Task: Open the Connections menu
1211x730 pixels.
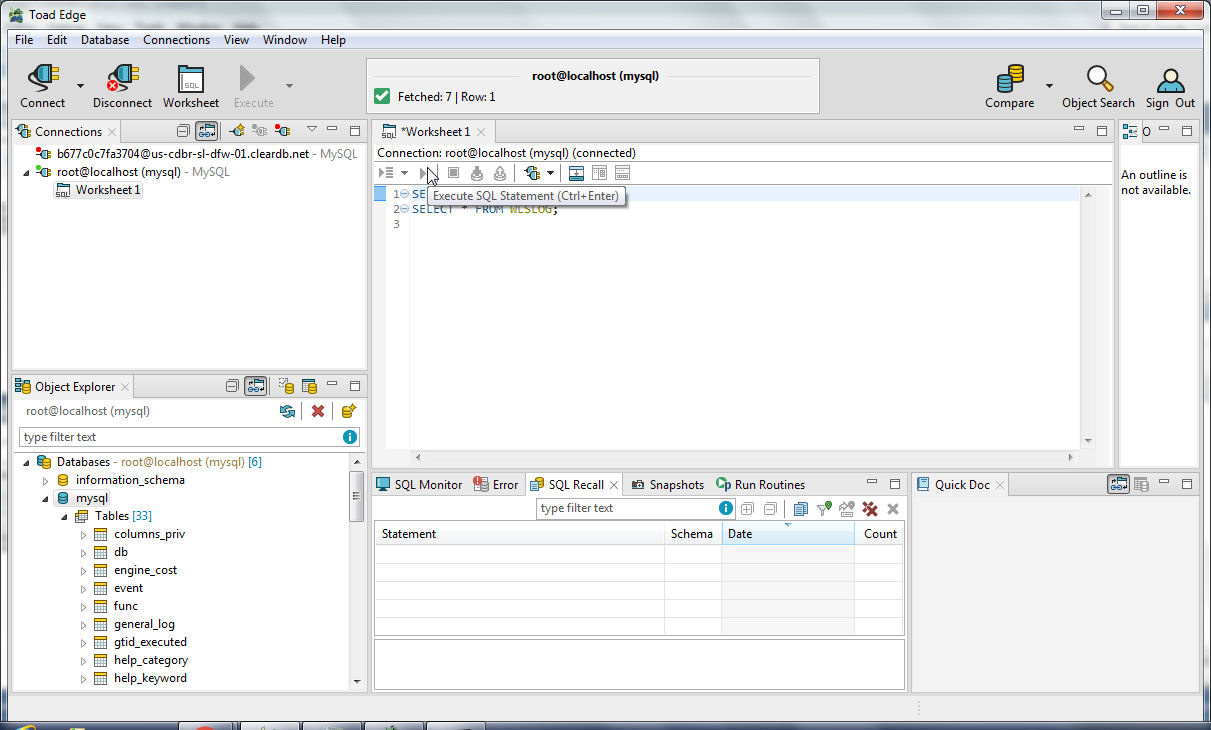Action: [176, 40]
